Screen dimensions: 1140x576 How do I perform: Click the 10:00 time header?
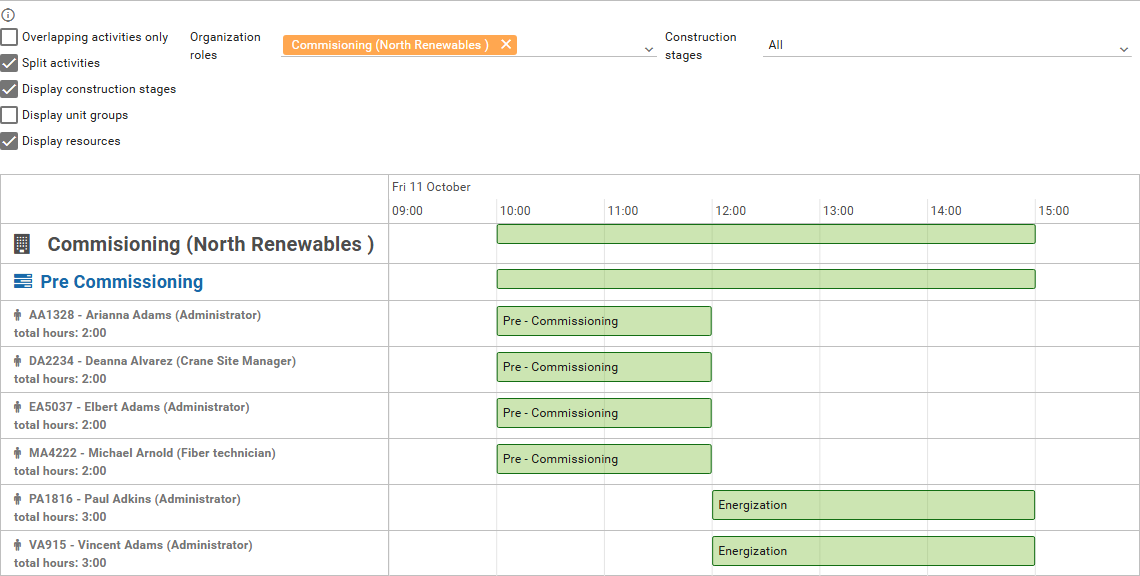(x=515, y=211)
